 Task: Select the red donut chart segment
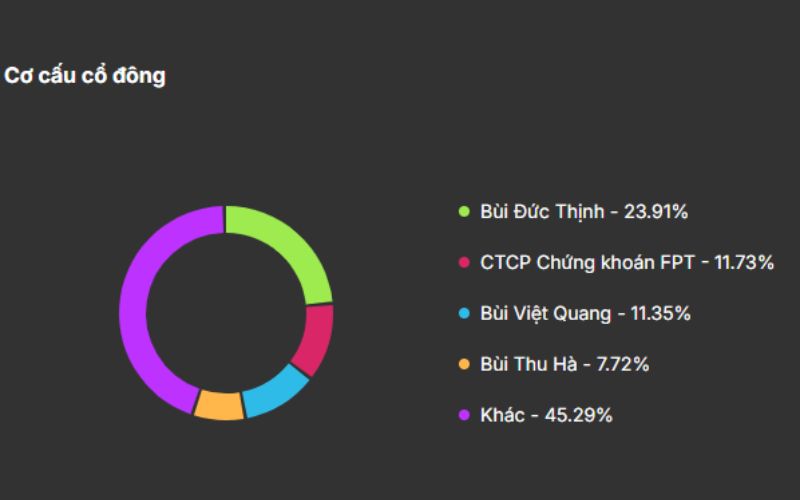[x=318, y=340]
